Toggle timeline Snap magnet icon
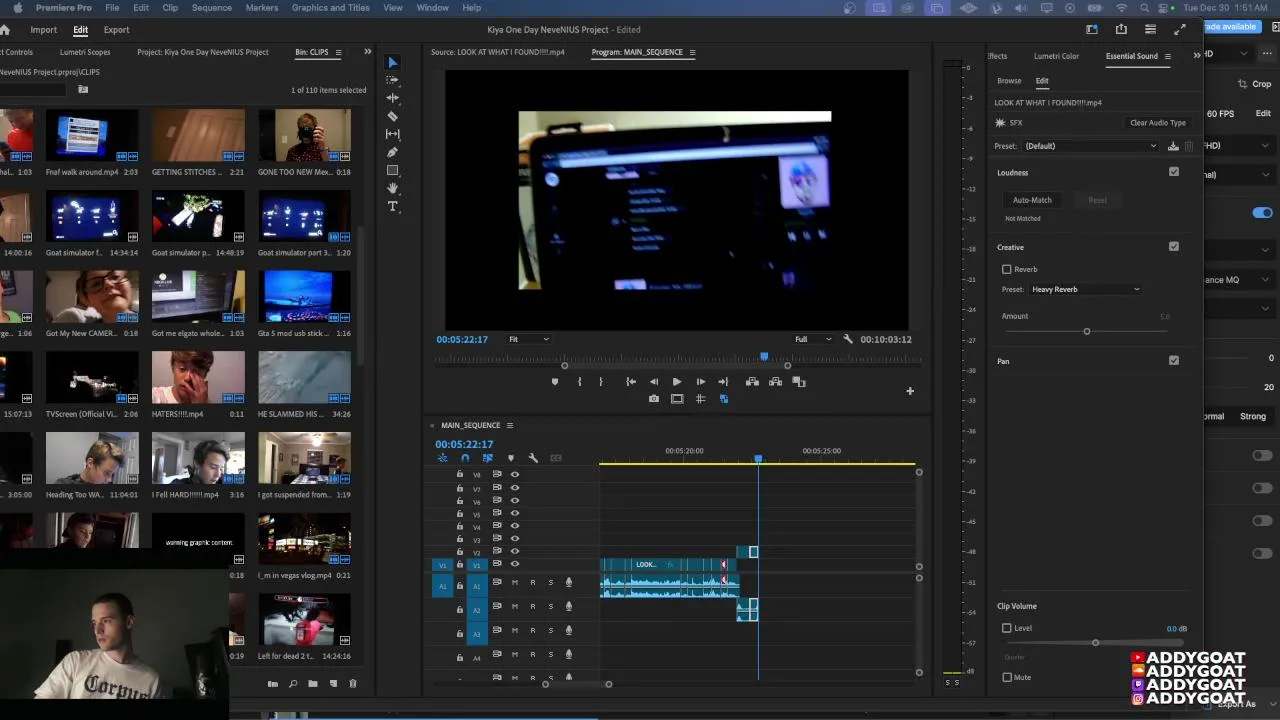Screen dimensions: 1280x720 pos(464,458)
